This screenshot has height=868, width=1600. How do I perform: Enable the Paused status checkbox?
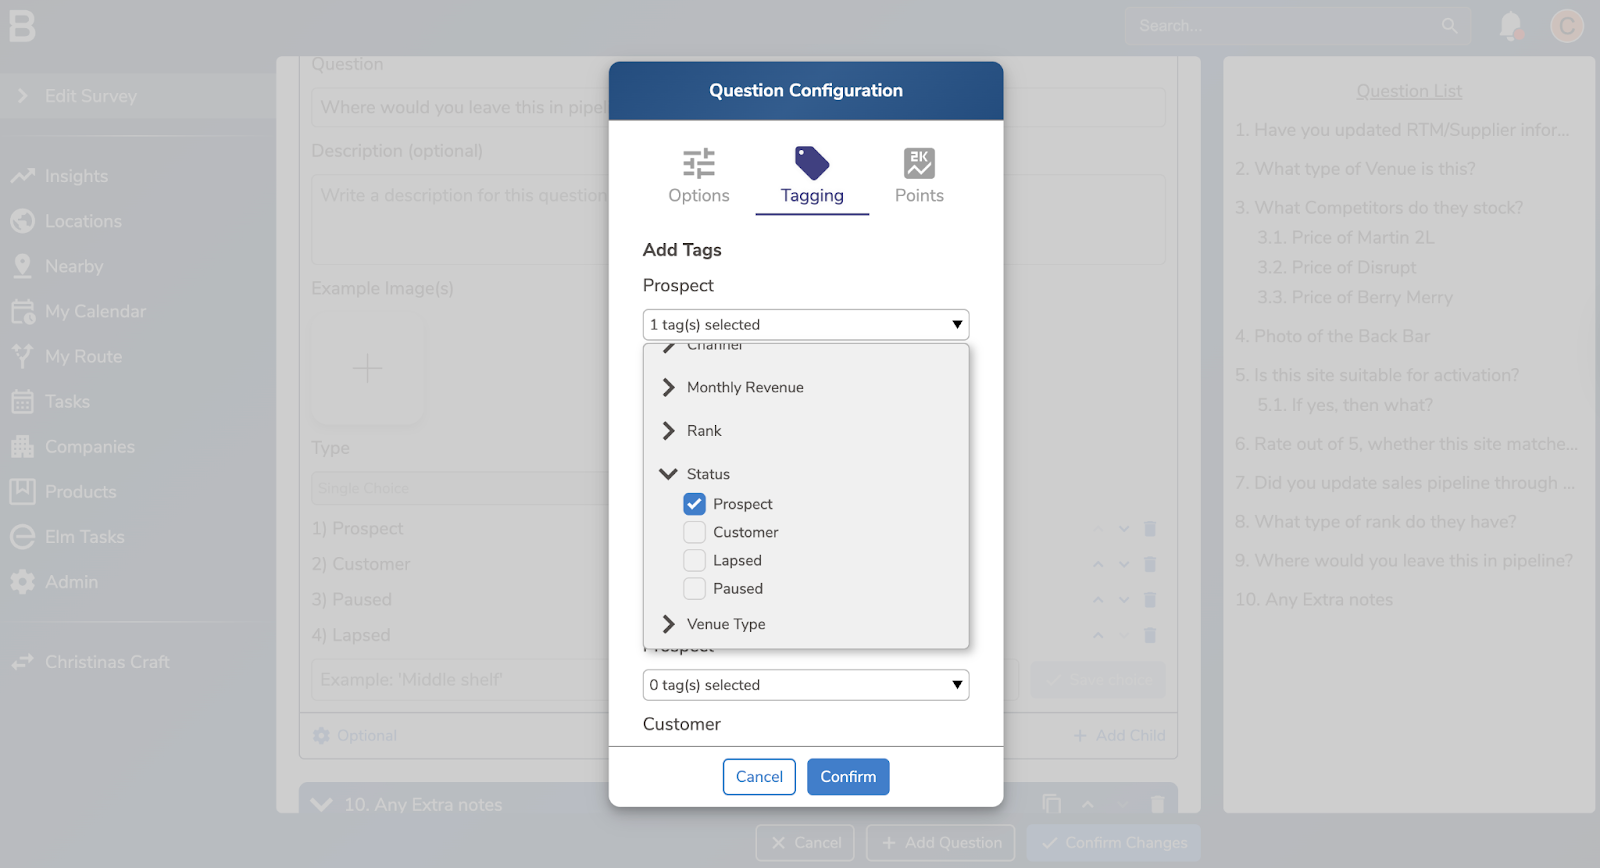click(x=694, y=588)
